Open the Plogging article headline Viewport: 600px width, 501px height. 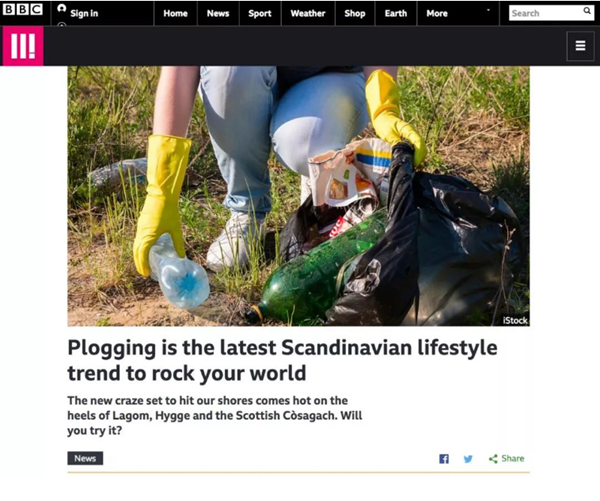(282, 360)
